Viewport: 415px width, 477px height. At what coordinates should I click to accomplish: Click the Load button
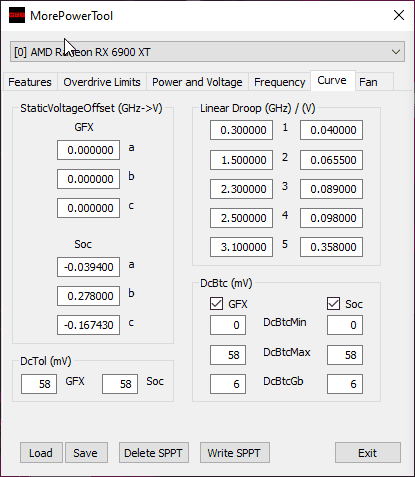tap(41, 453)
